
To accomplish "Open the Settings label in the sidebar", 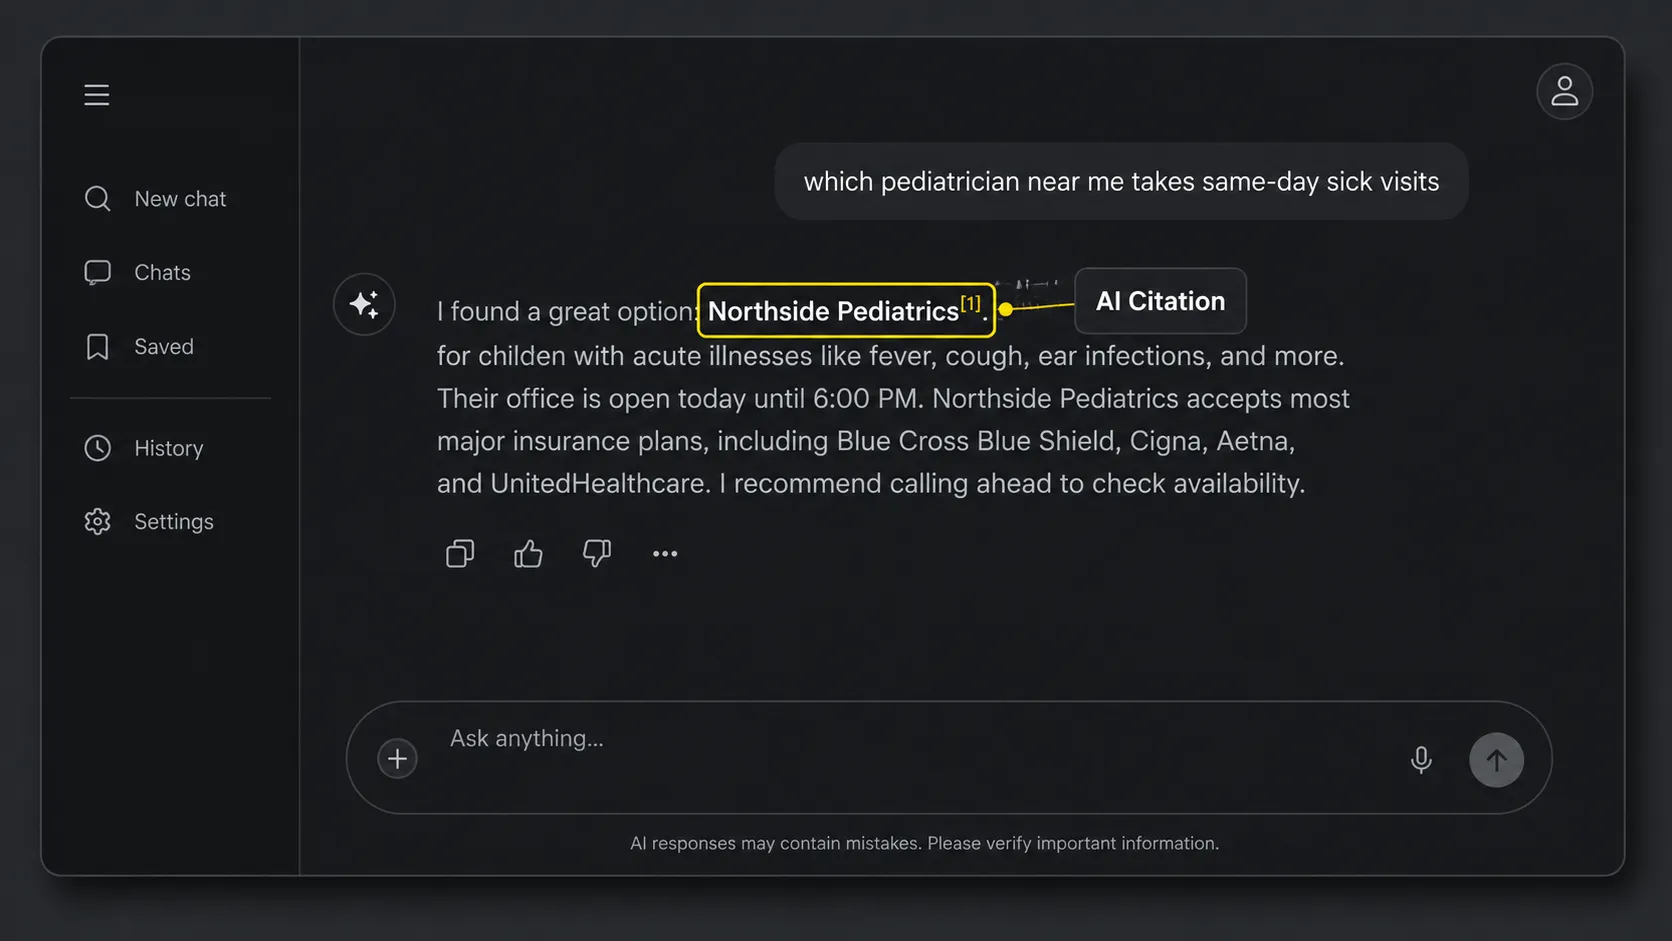I will (174, 522).
